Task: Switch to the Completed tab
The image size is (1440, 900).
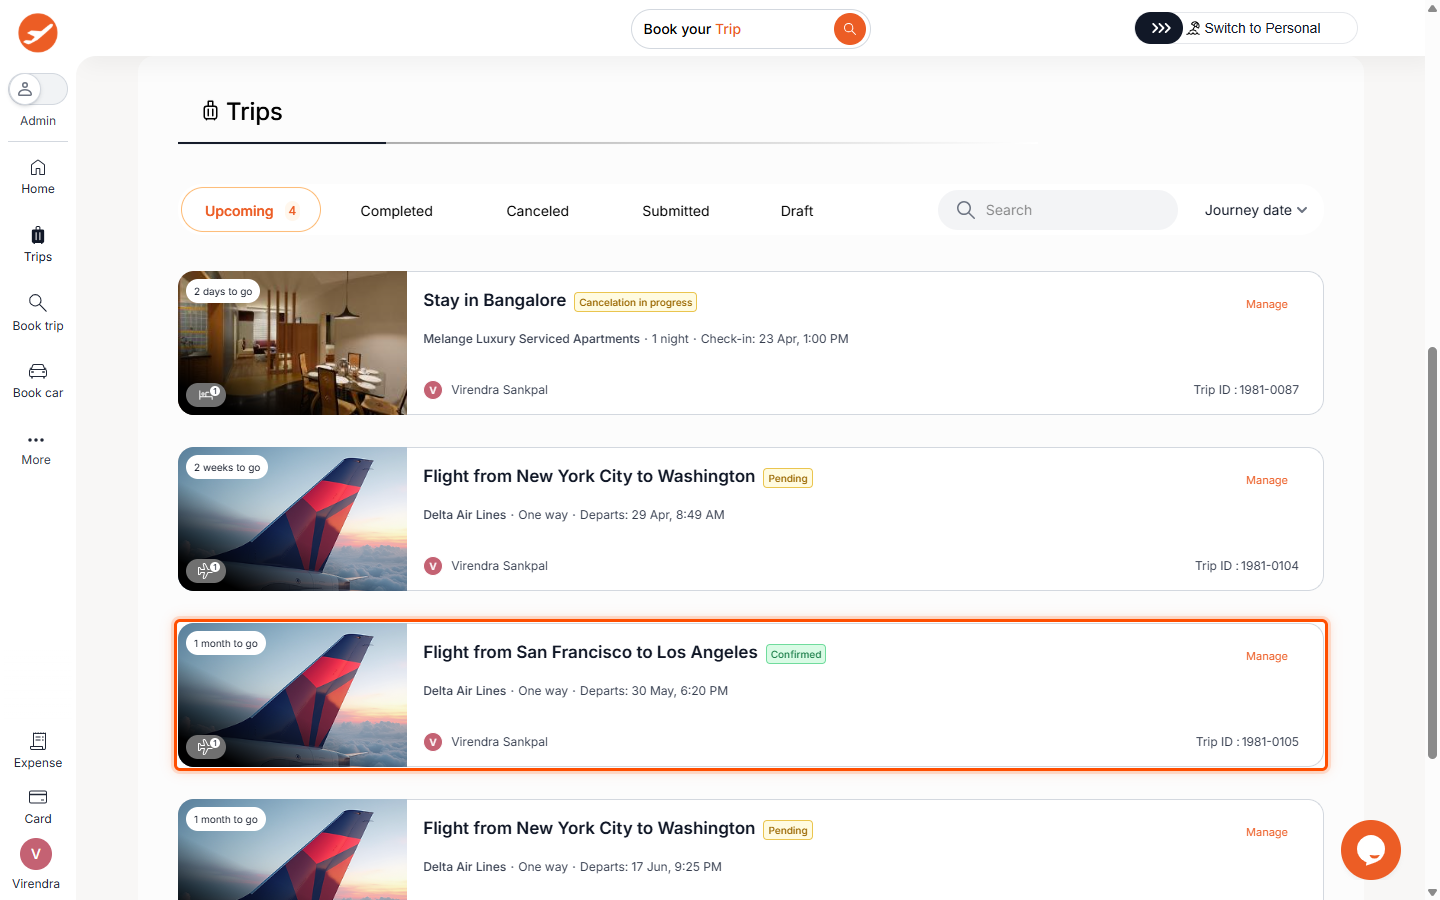Action: 396,211
